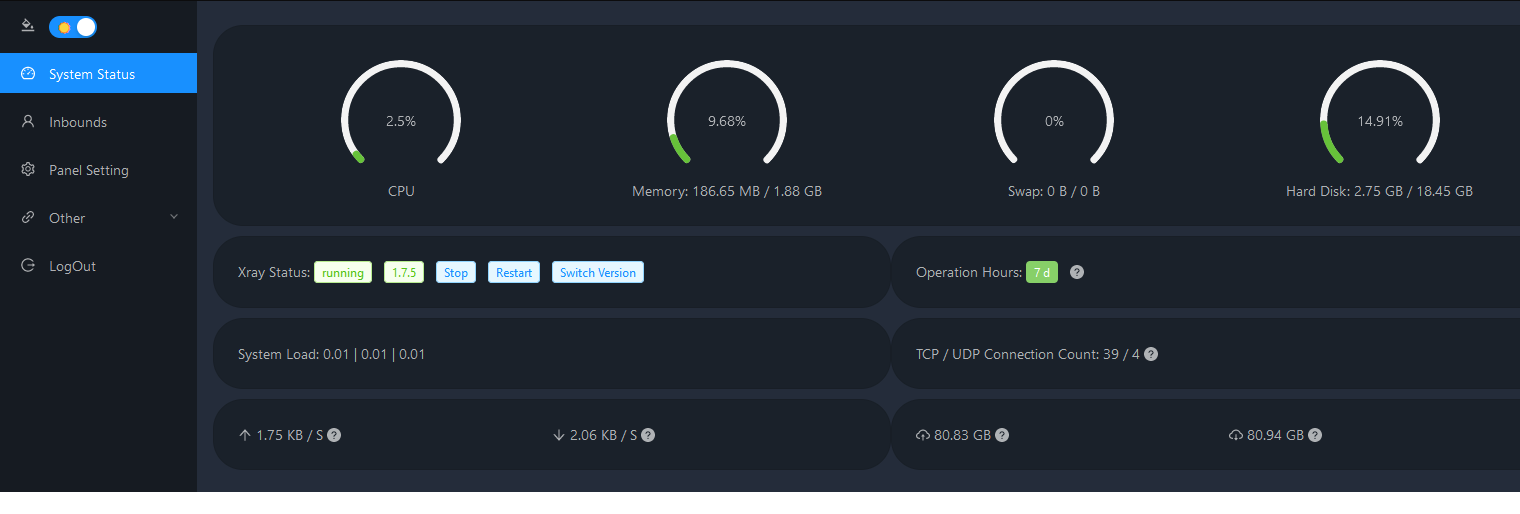Click the Panel Setting gear icon
Image resolution: width=1520 pixels, height=514 pixels.
coord(28,170)
